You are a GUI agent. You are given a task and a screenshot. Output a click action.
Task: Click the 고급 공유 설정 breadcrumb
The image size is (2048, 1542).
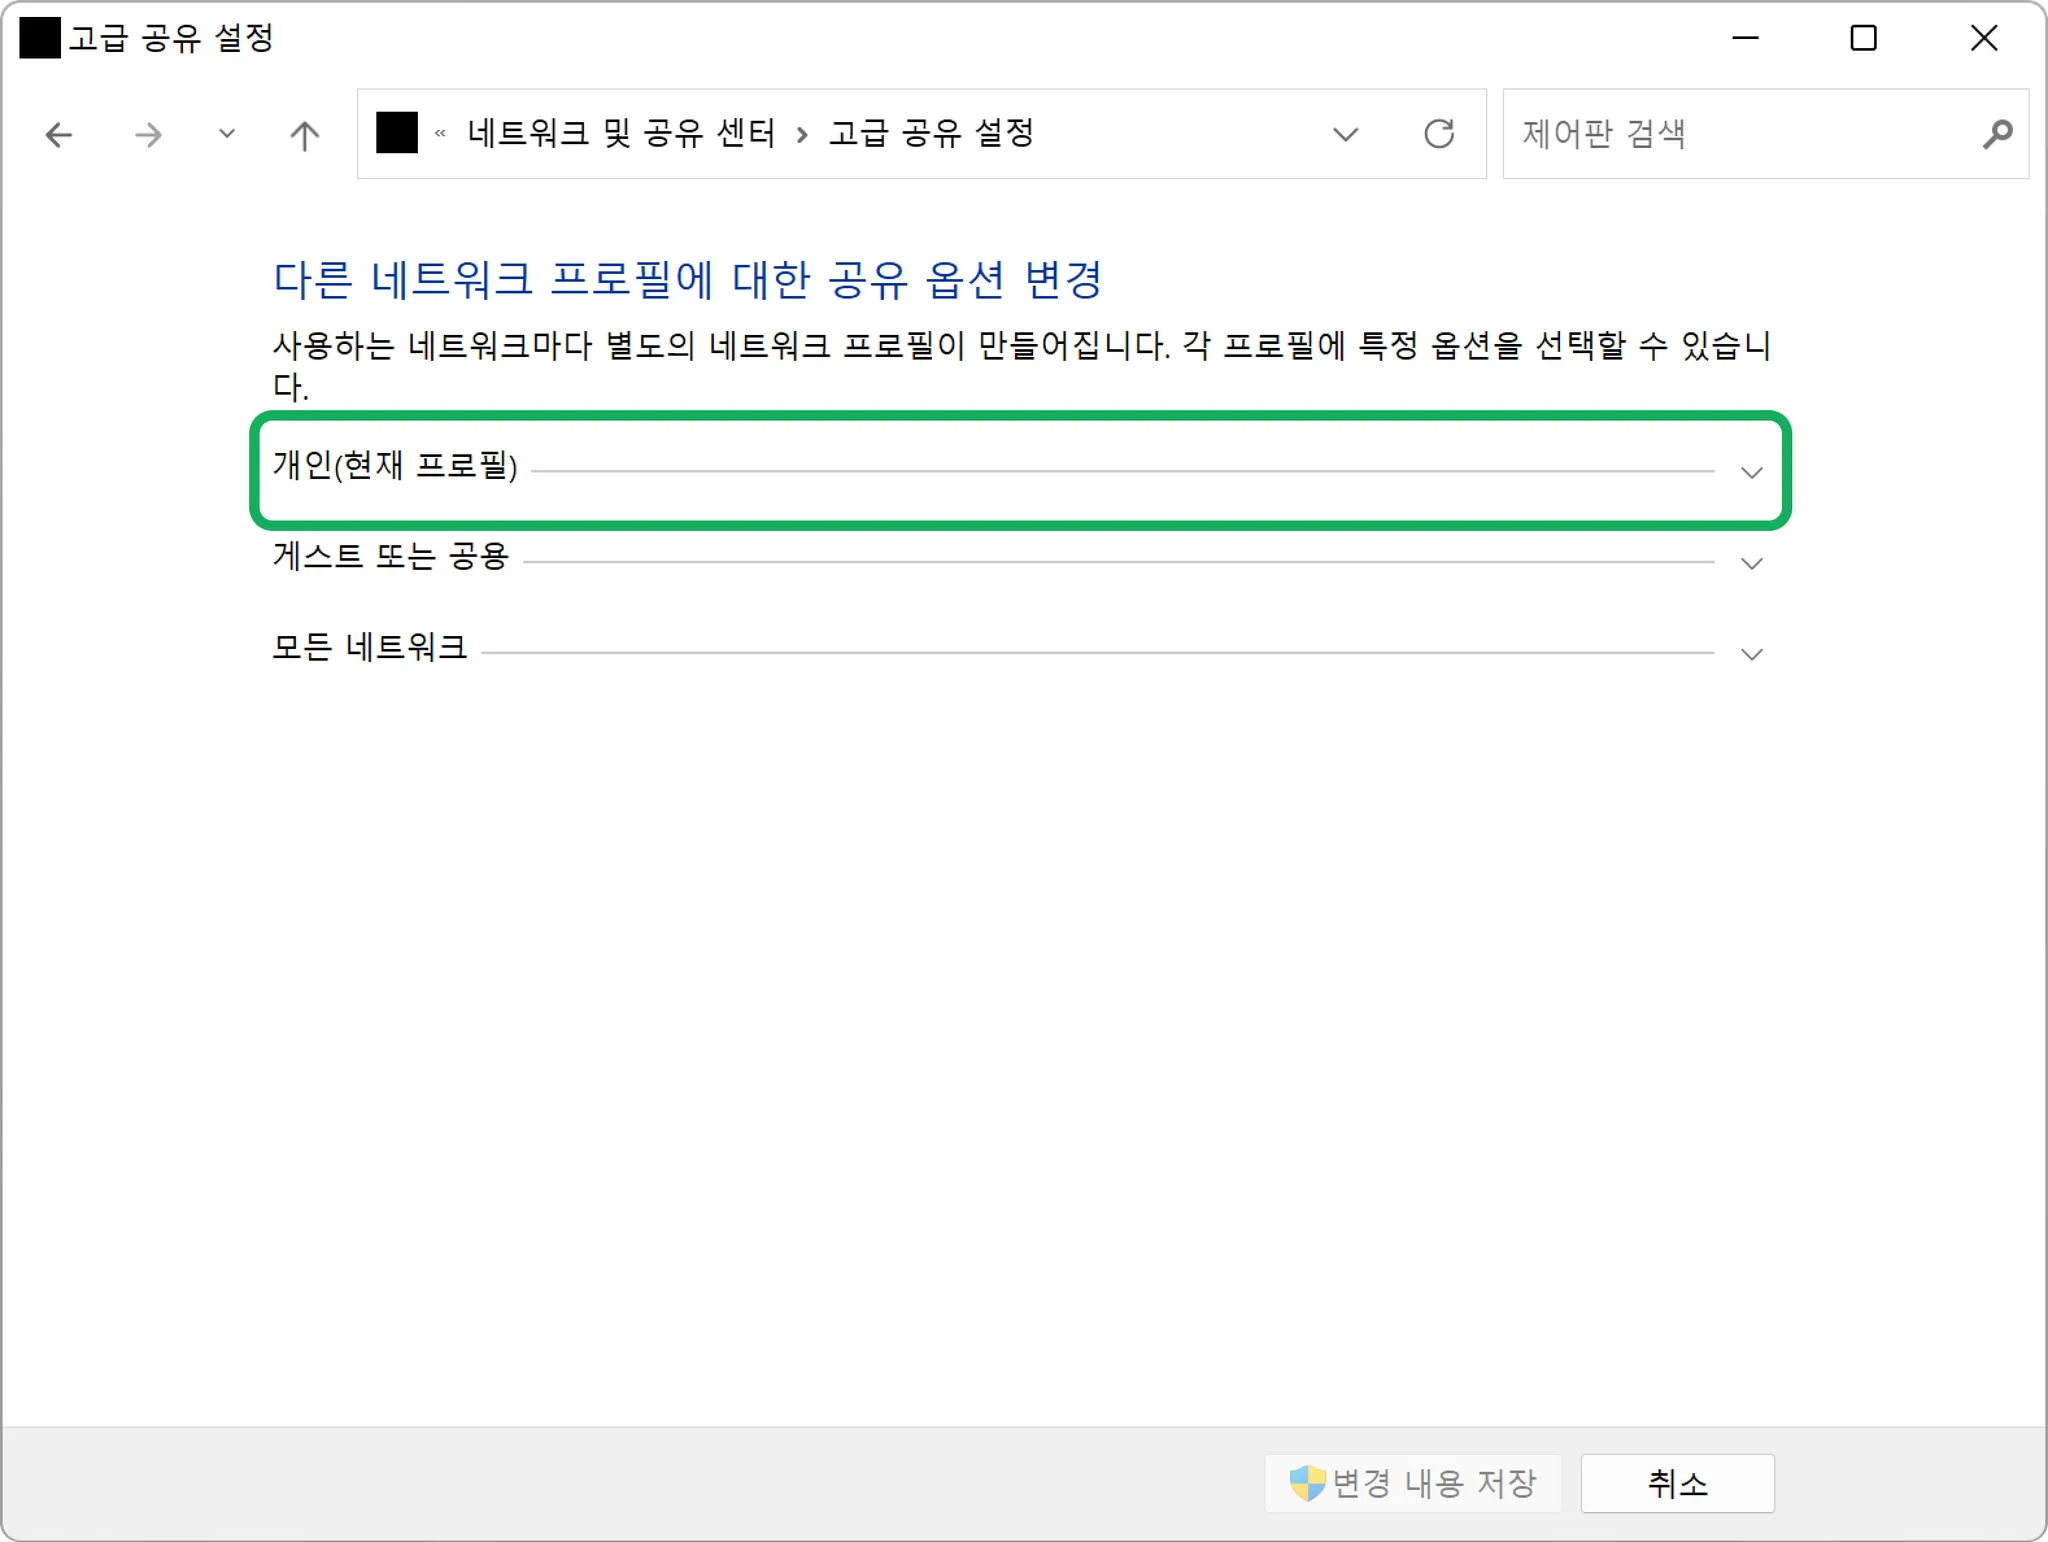coord(931,133)
